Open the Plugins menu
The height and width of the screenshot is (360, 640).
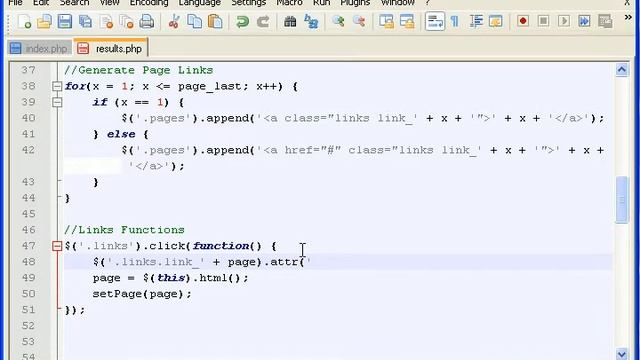point(355,3)
